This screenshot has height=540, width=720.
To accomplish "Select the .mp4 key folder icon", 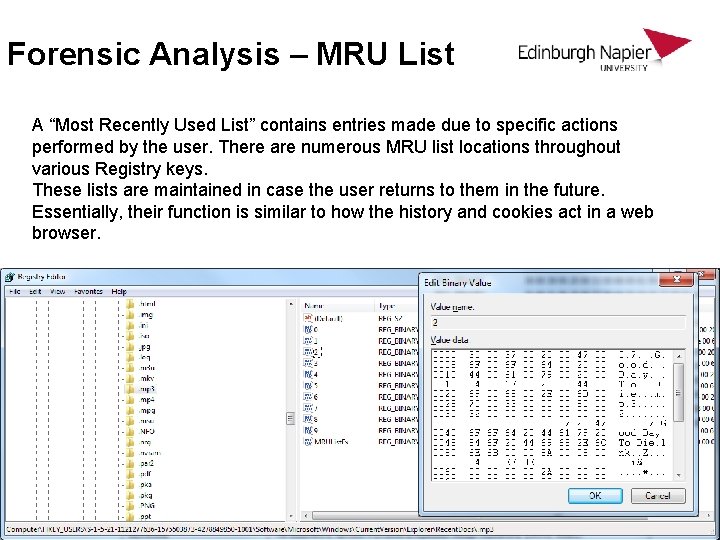I will coord(130,399).
